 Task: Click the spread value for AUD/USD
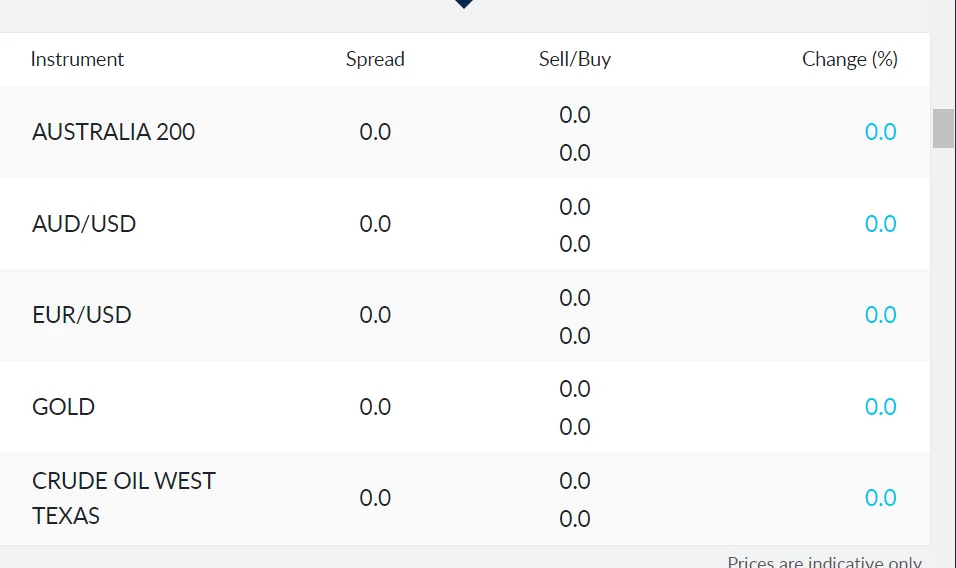(375, 224)
